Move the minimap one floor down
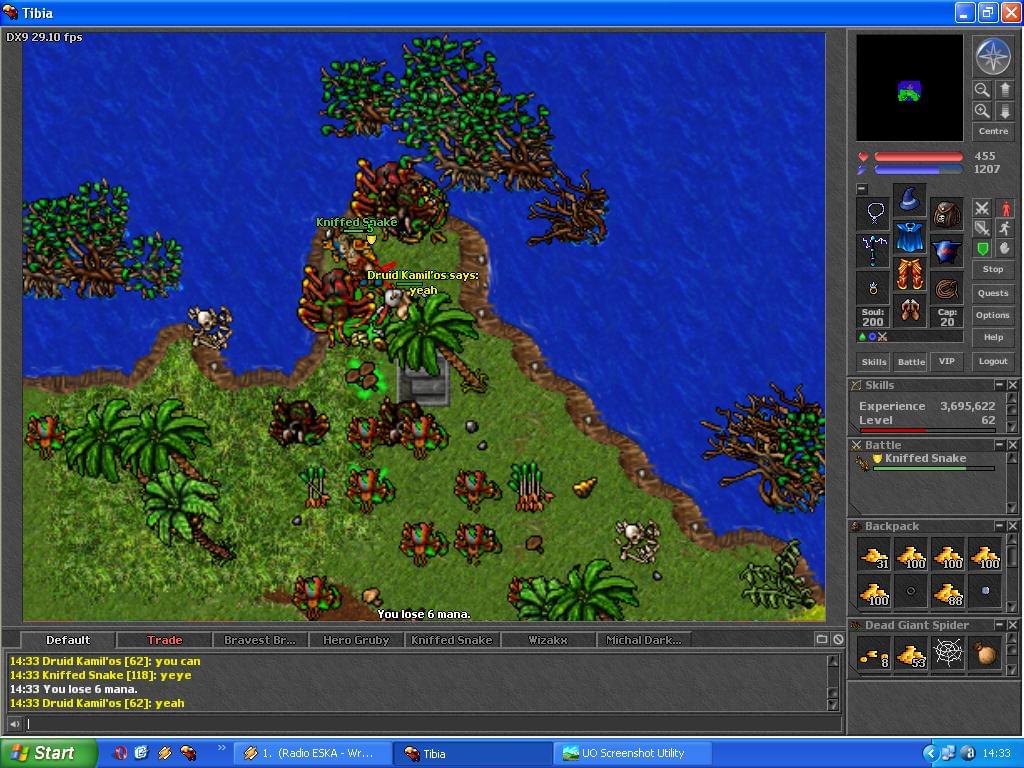This screenshot has height=768, width=1024. coord(1005,110)
